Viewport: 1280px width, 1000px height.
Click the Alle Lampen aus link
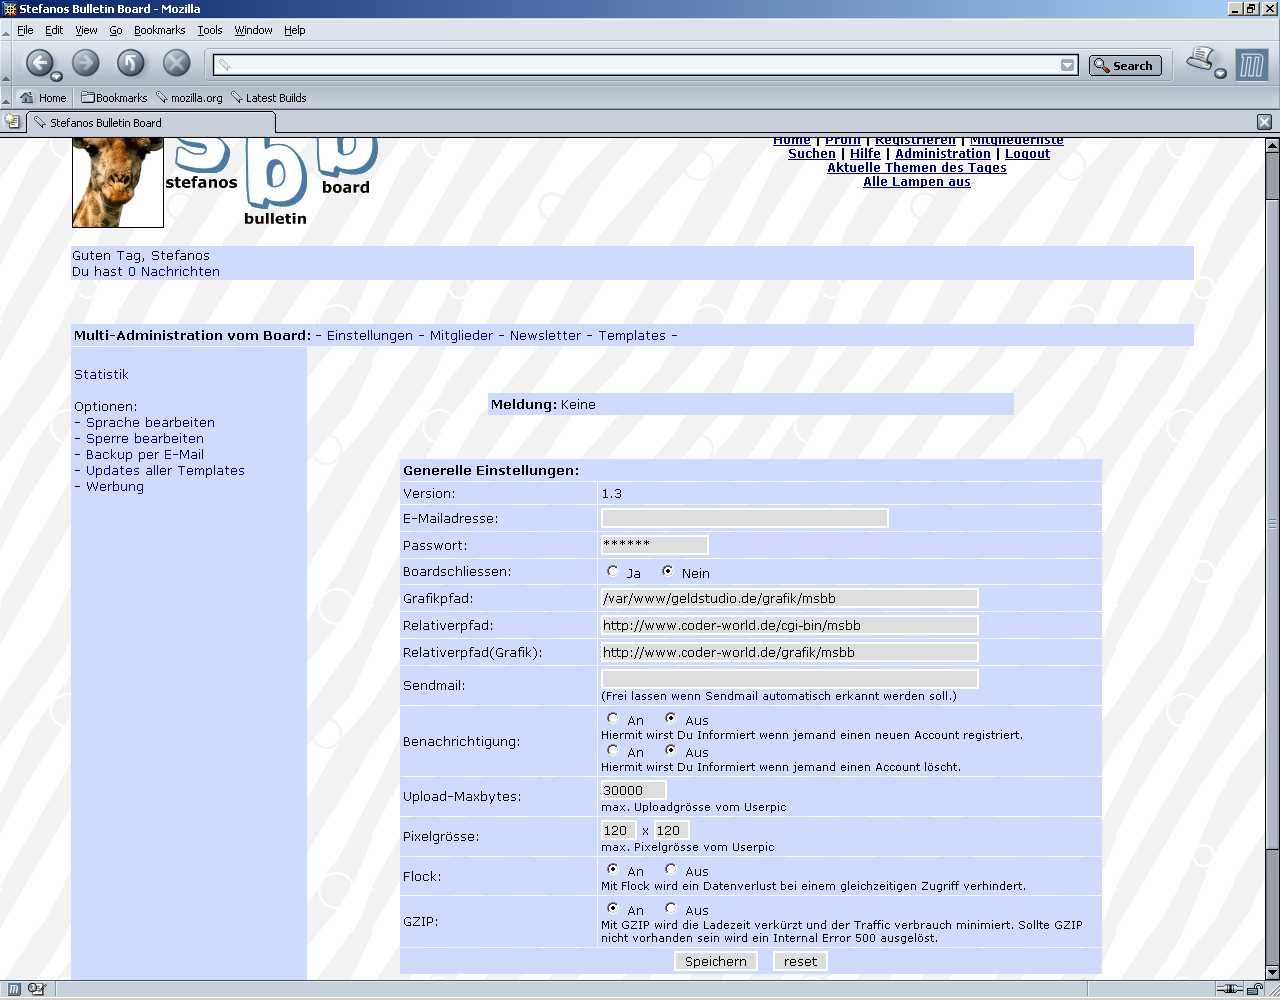(x=917, y=182)
